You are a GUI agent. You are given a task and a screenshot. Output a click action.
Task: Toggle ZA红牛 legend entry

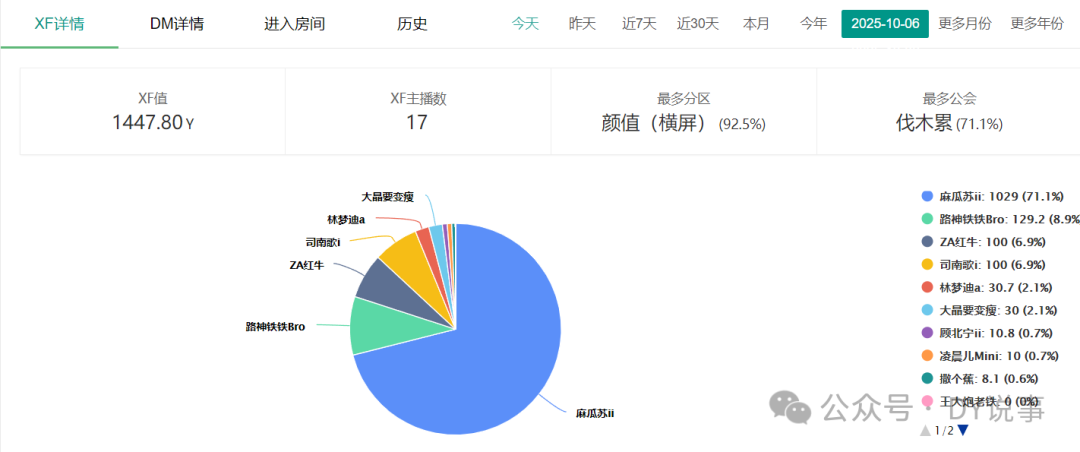[984, 242]
